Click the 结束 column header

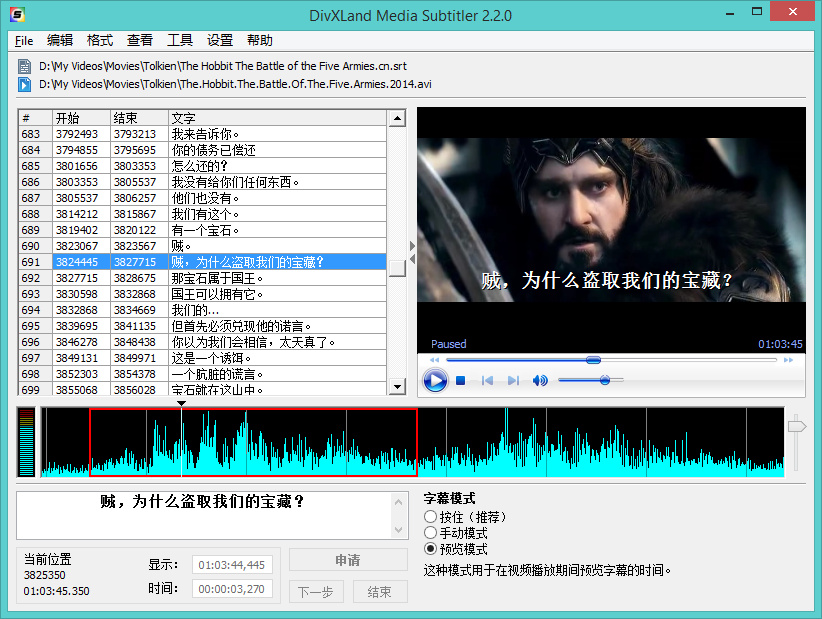[x=139, y=118]
